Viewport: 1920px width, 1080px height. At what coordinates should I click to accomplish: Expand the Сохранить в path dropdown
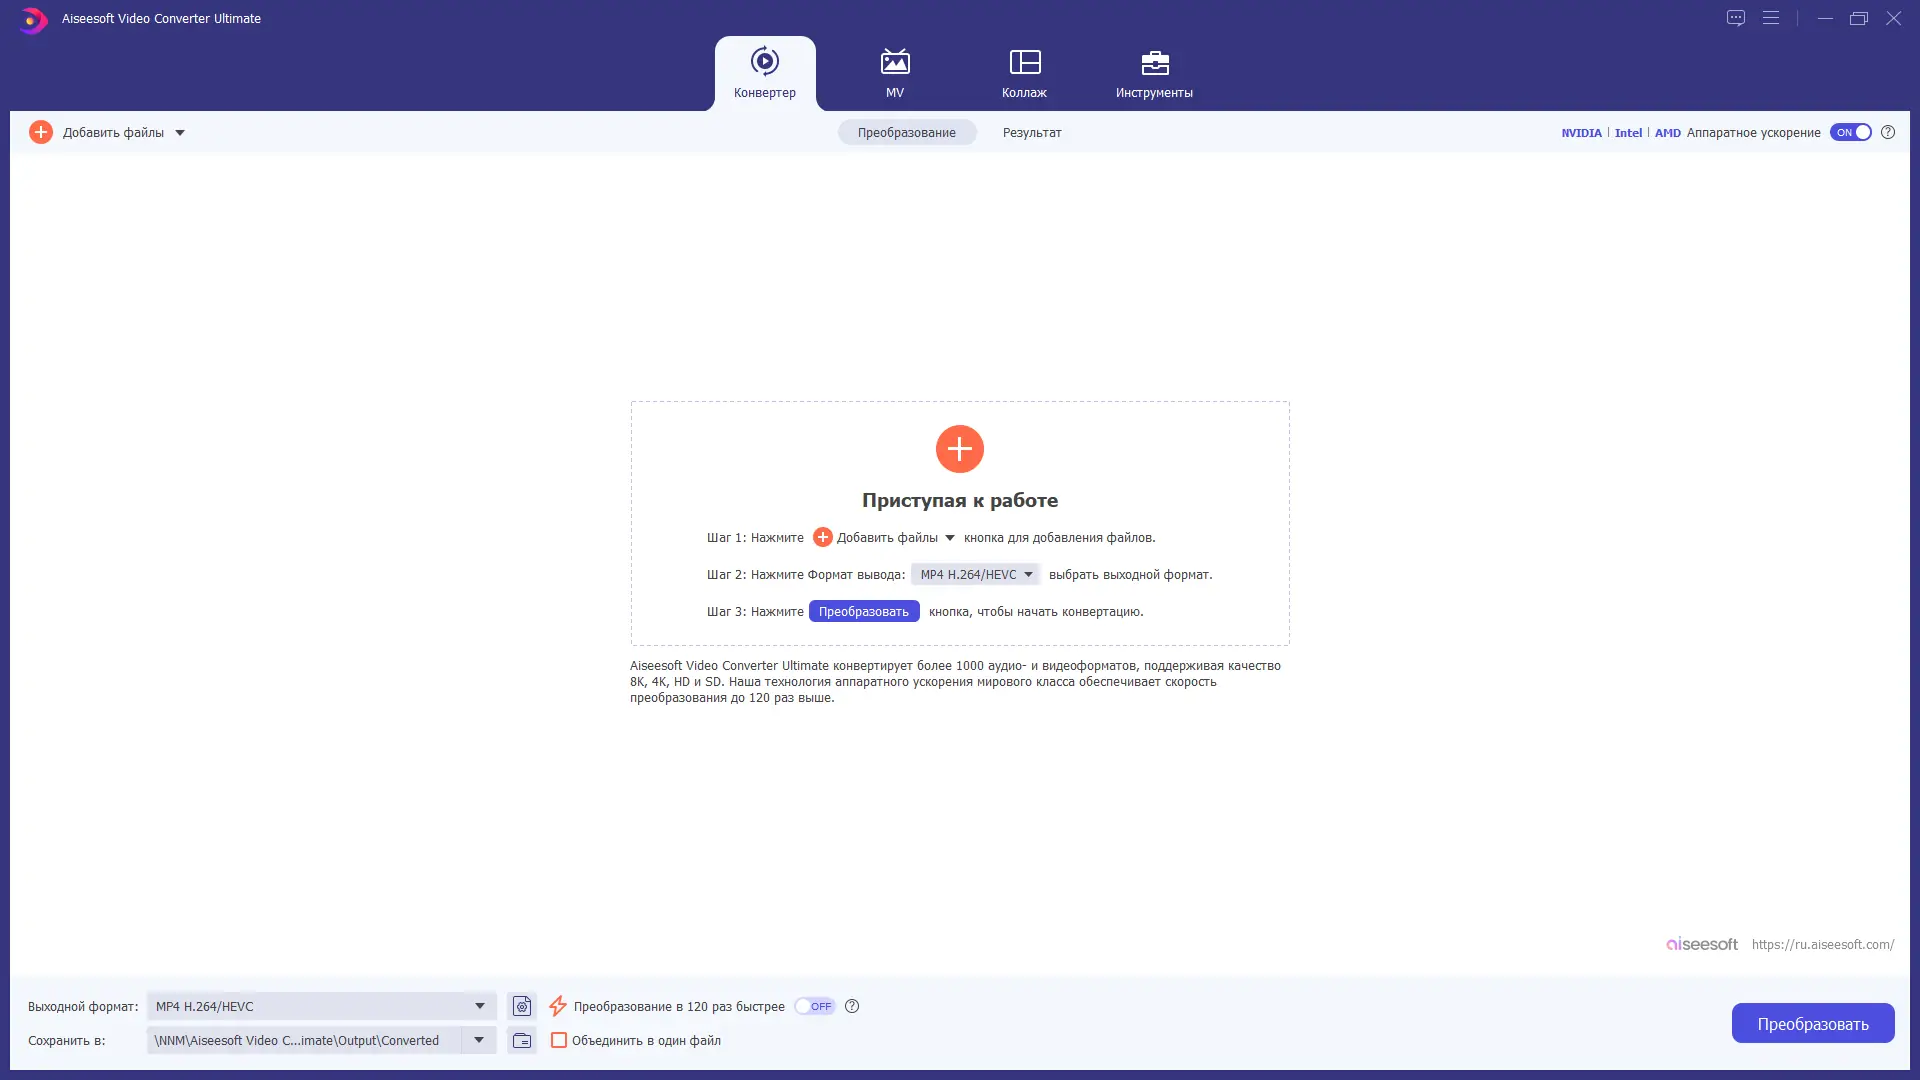[479, 1040]
